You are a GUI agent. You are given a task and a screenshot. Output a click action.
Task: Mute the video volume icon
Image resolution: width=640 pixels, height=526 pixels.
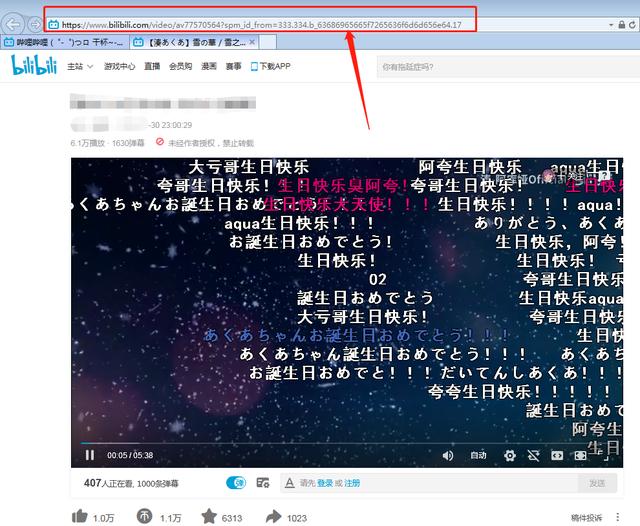(x=447, y=455)
